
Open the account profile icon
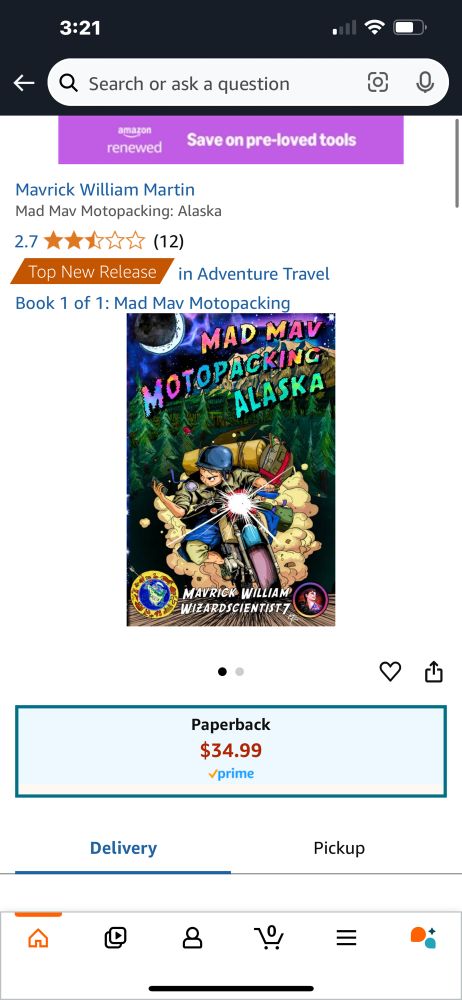192,937
